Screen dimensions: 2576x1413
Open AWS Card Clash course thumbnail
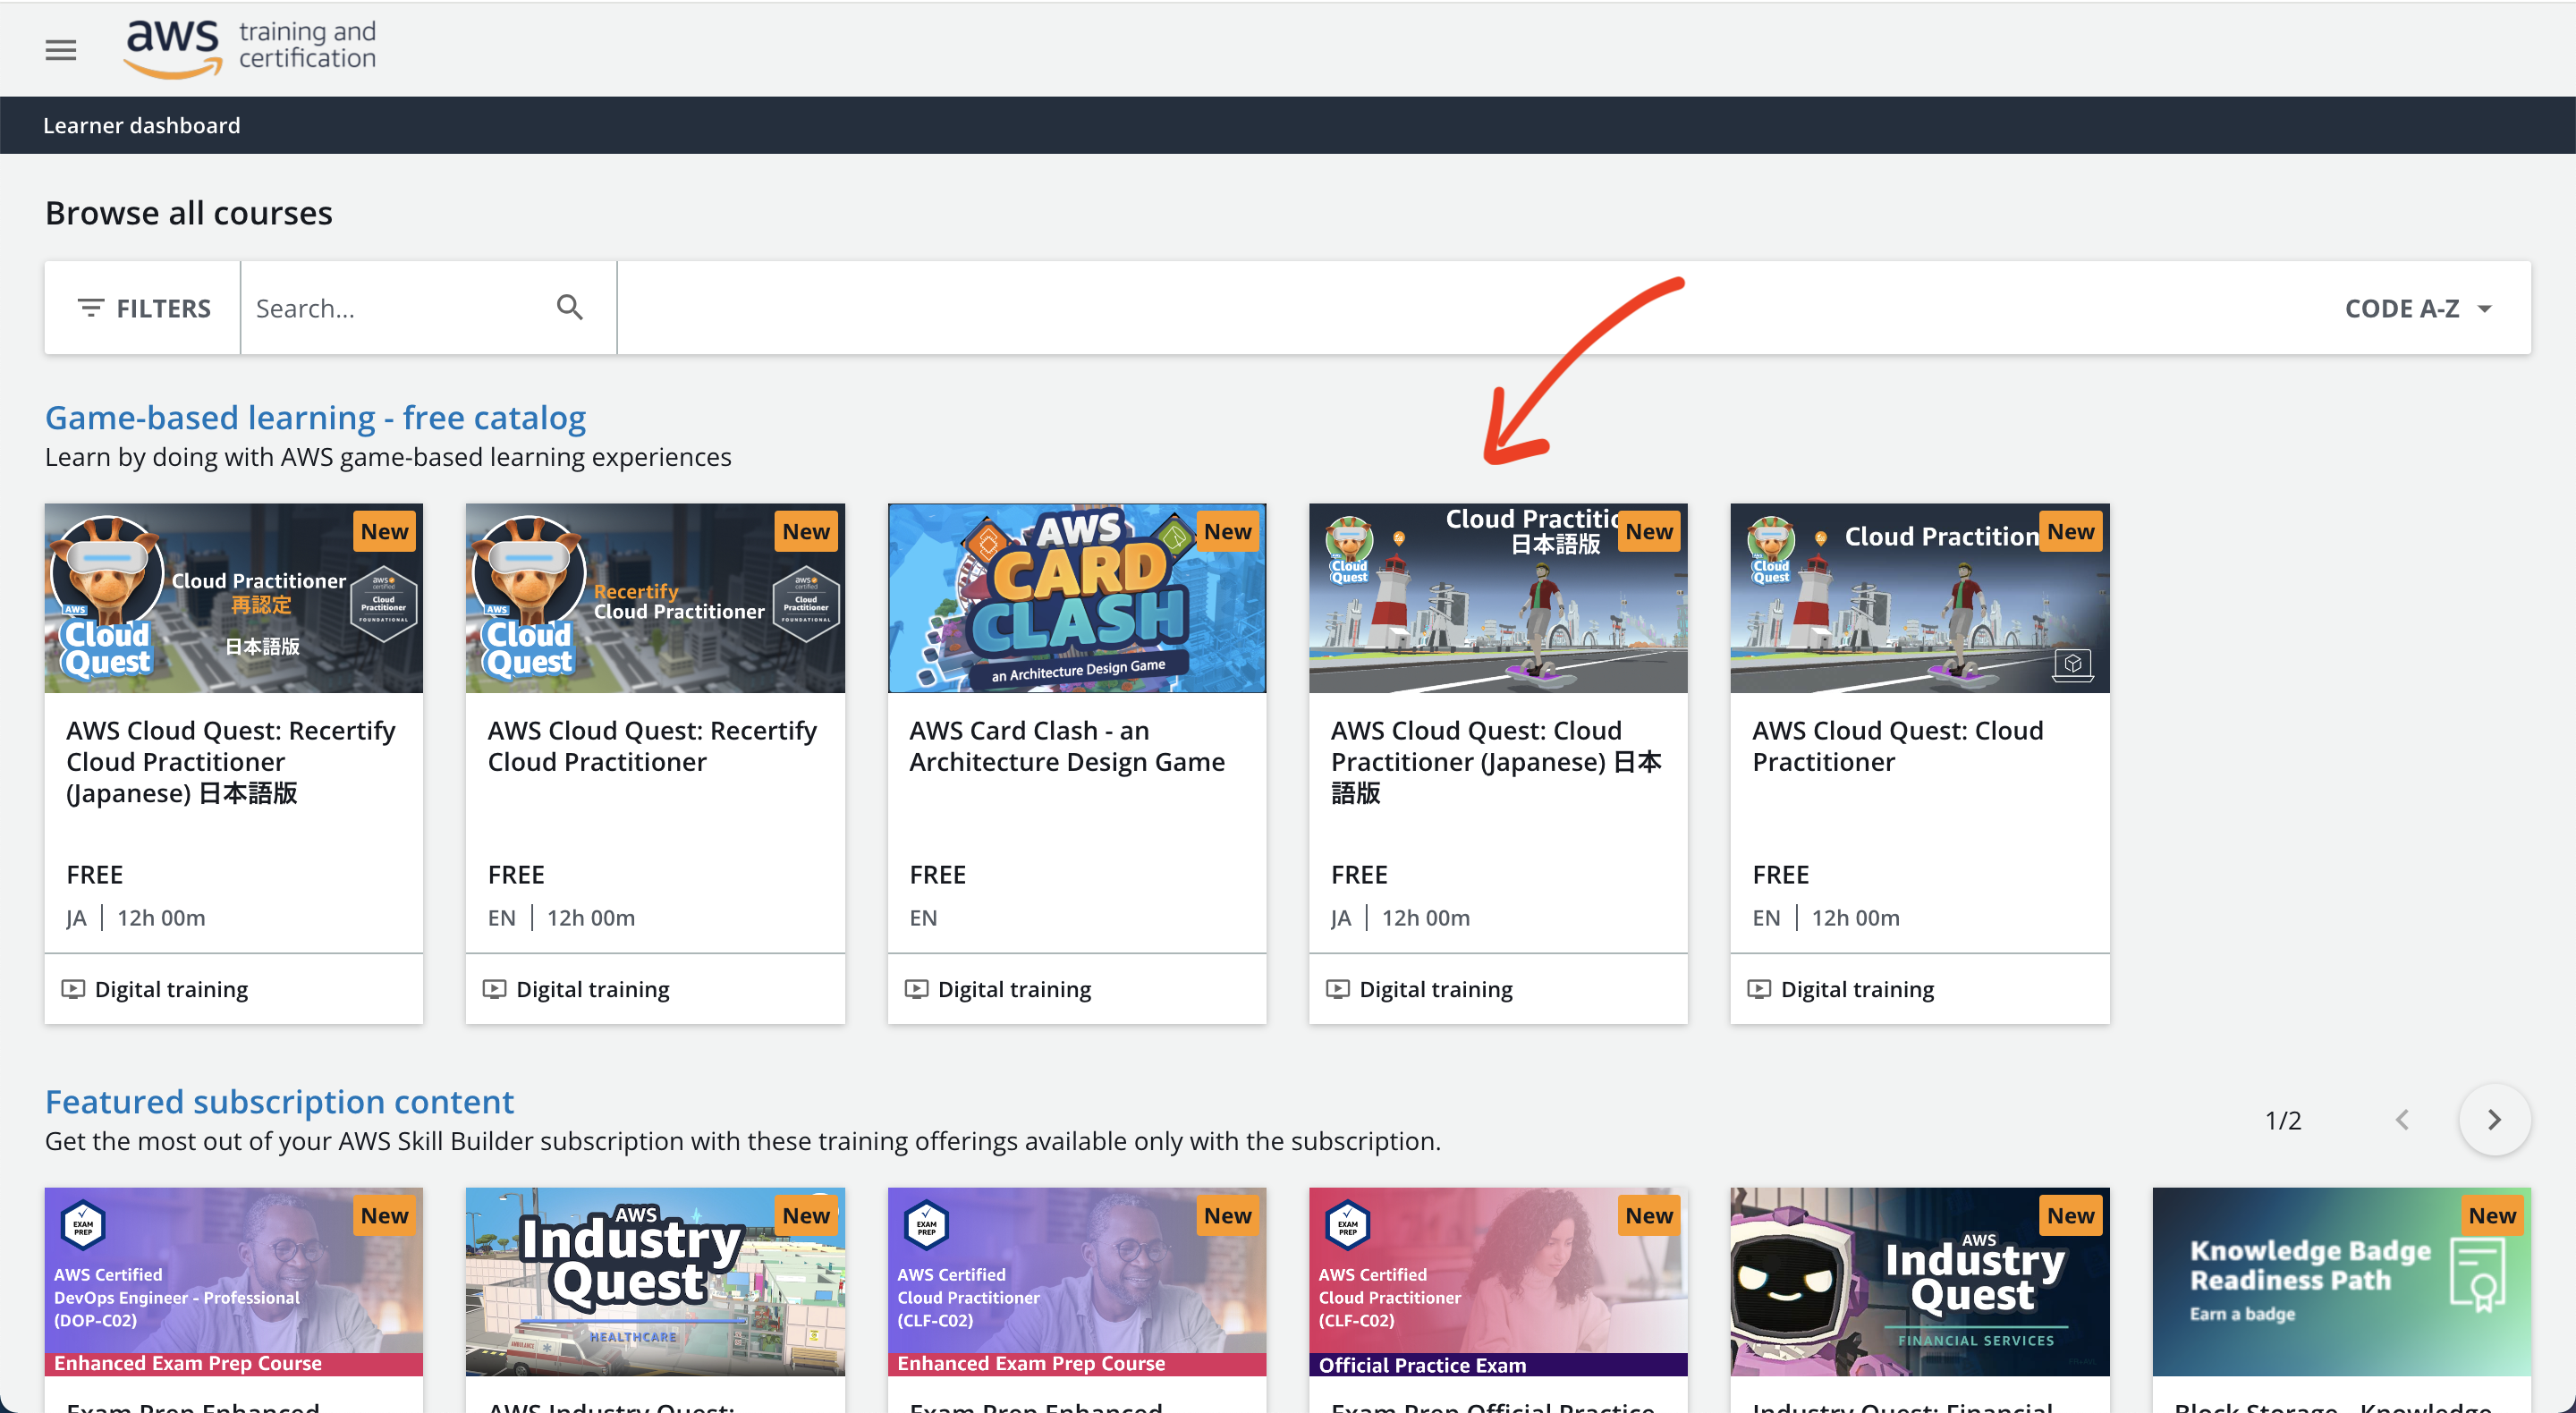click(x=1076, y=598)
